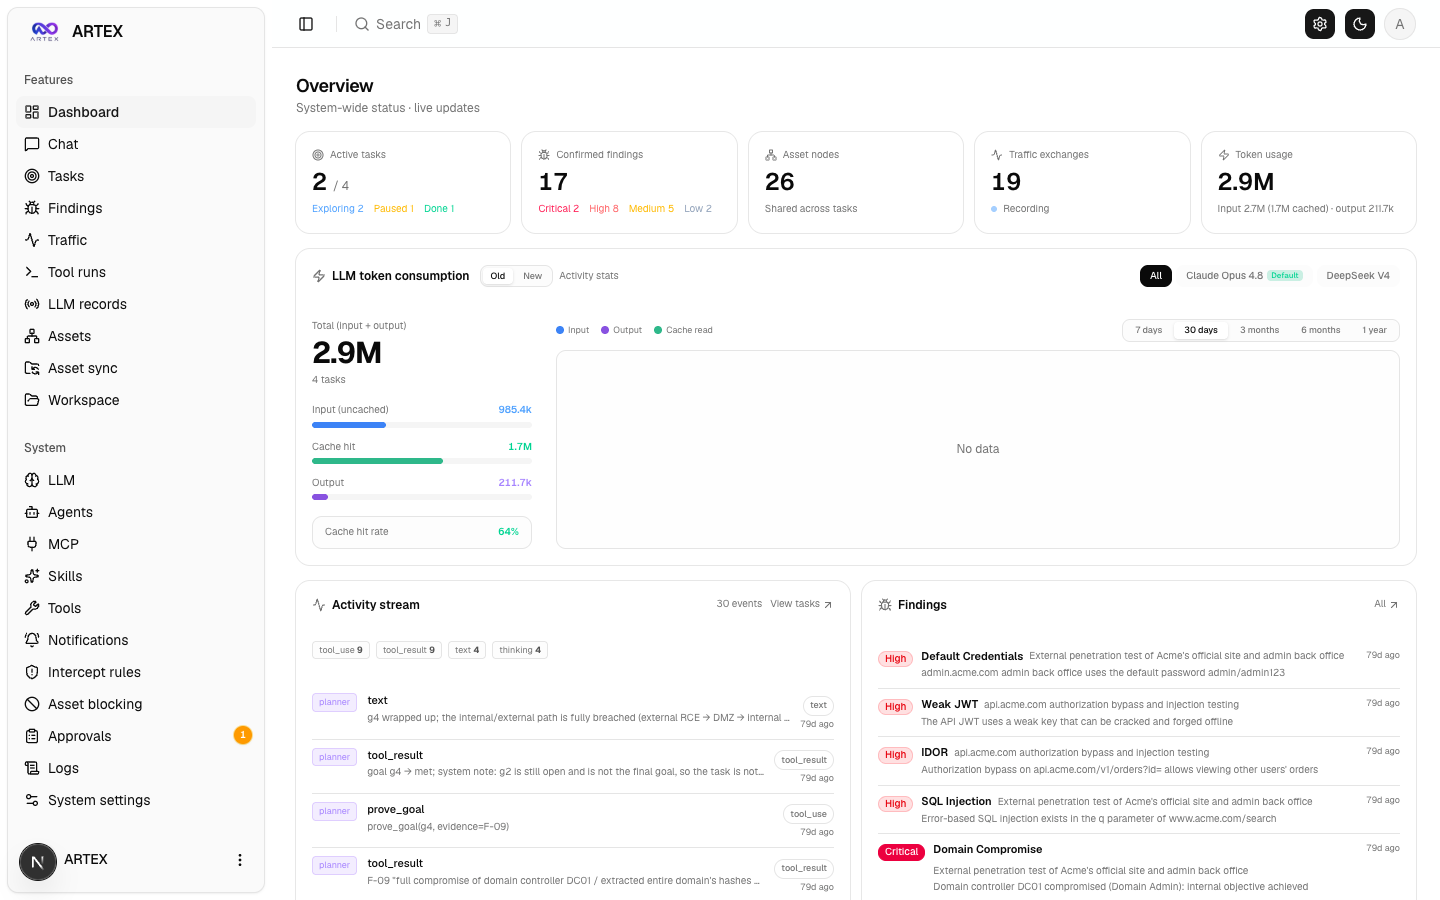This screenshot has height=900, width=1440.
Task: Click the Search field in top bar
Action: (405, 24)
